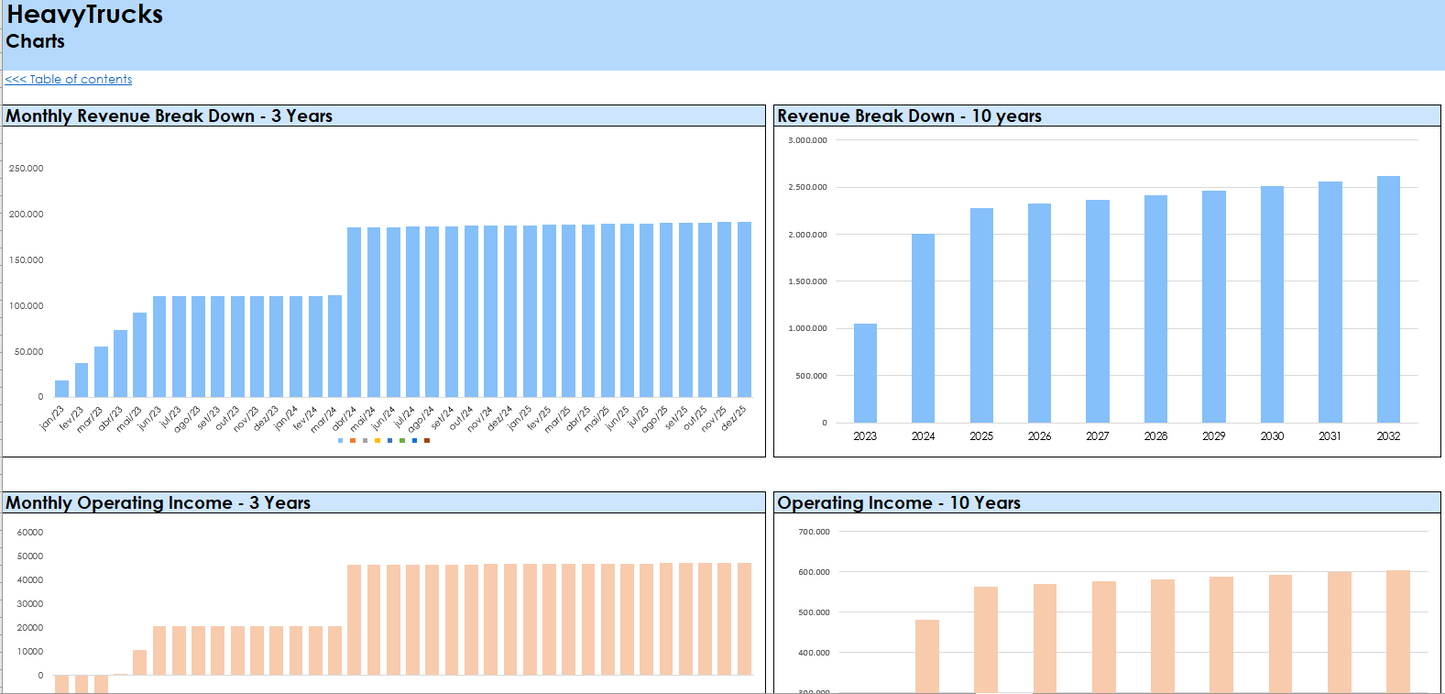Select the 2023 bar in 10-year revenue chart
Screen dimensions: 1445x694
pos(865,373)
